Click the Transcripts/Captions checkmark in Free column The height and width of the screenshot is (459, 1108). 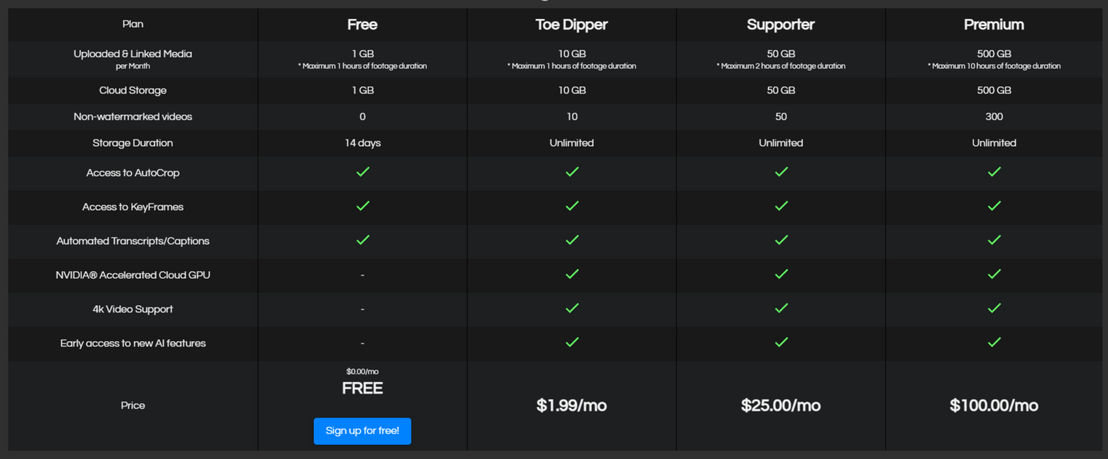(x=363, y=240)
